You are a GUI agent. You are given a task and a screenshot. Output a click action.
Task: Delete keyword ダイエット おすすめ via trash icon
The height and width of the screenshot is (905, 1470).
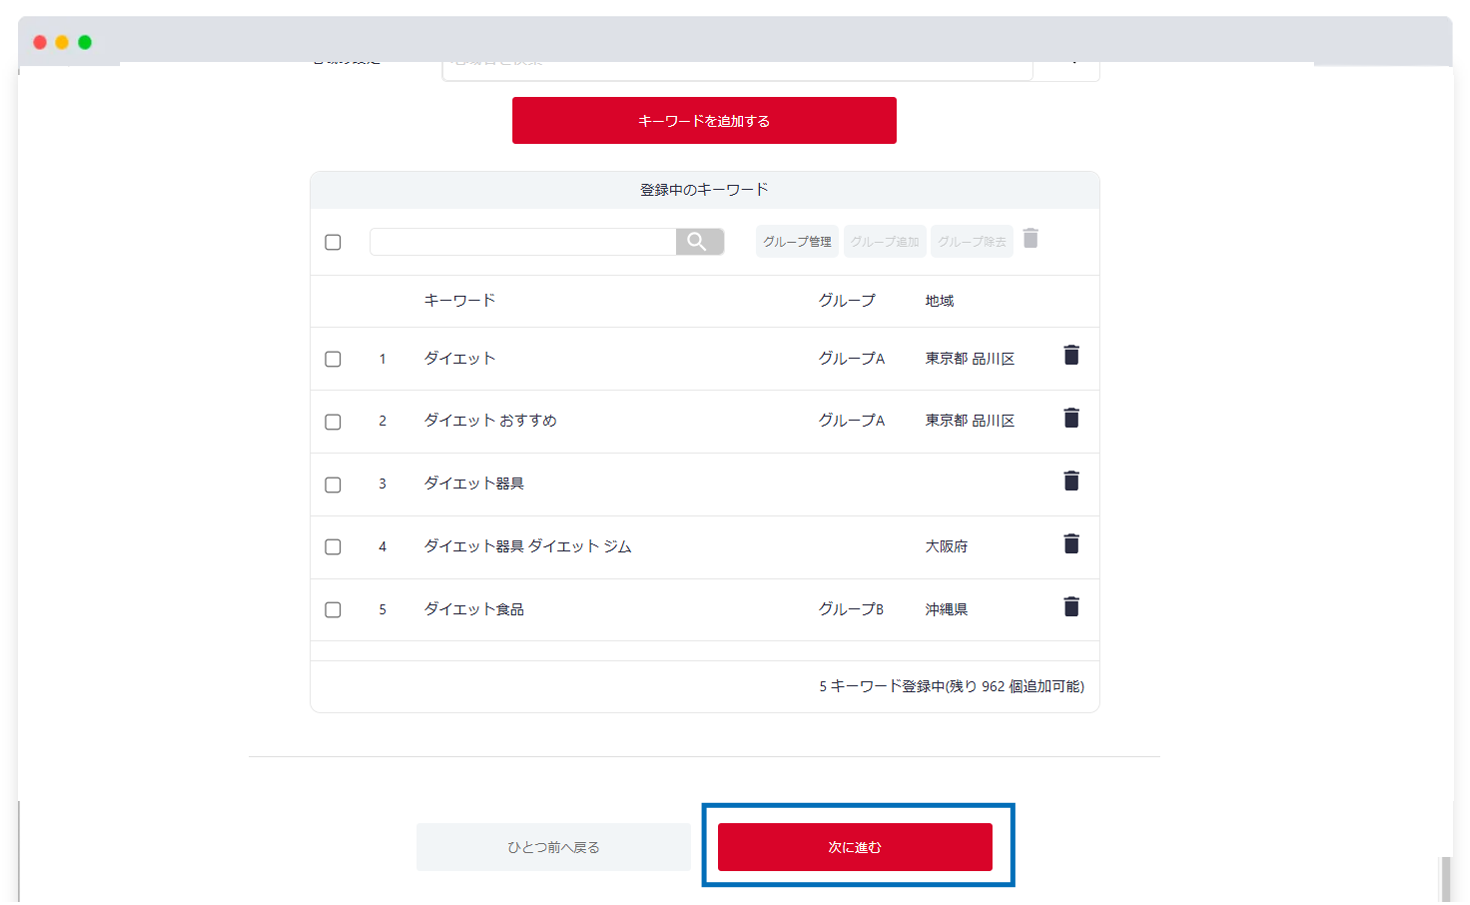pos(1071,418)
